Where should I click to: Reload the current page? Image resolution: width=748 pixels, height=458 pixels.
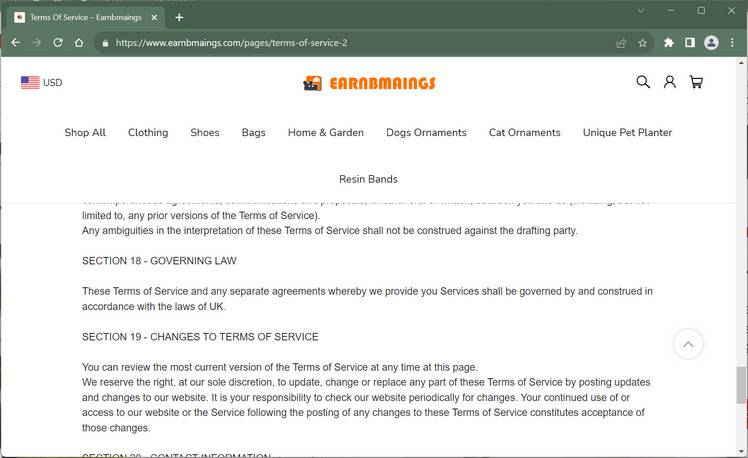click(58, 42)
